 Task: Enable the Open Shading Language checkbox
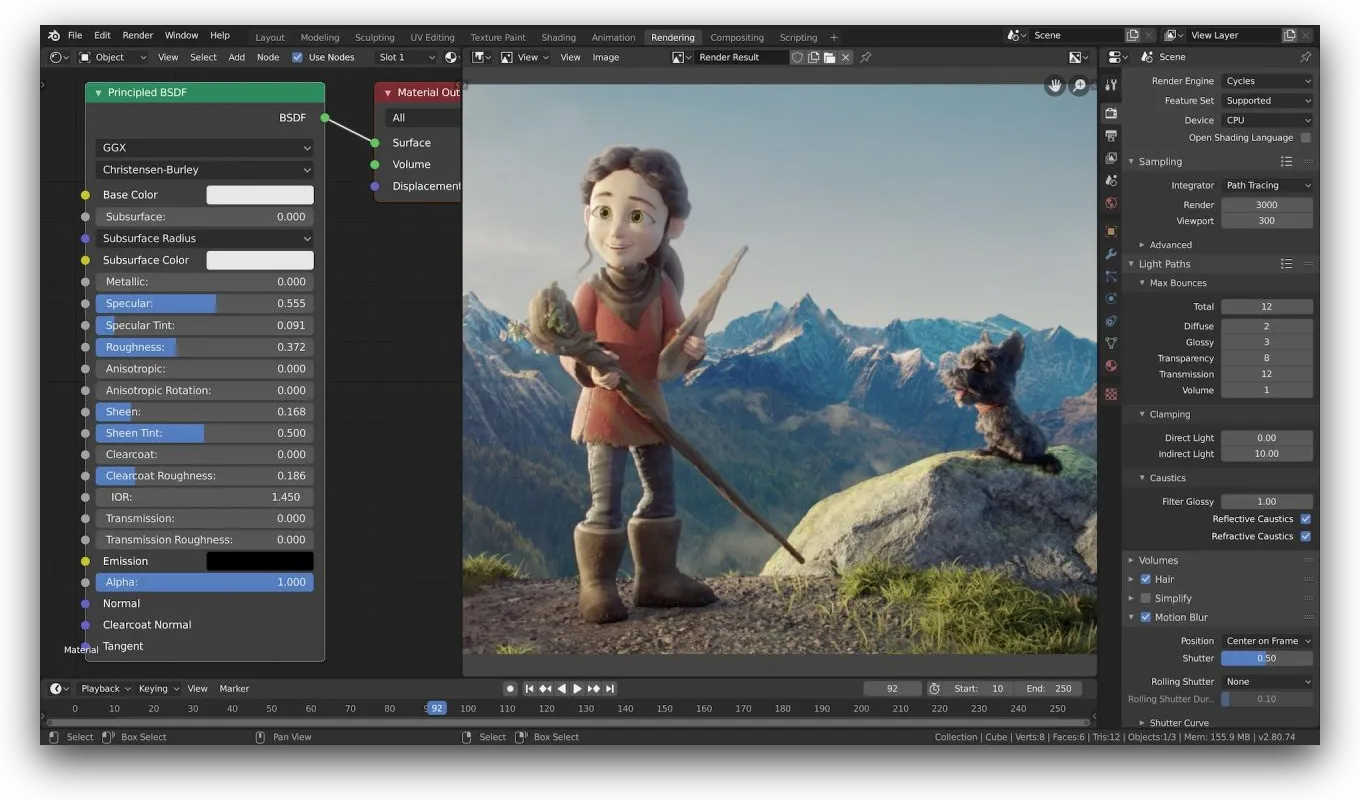click(1305, 138)
